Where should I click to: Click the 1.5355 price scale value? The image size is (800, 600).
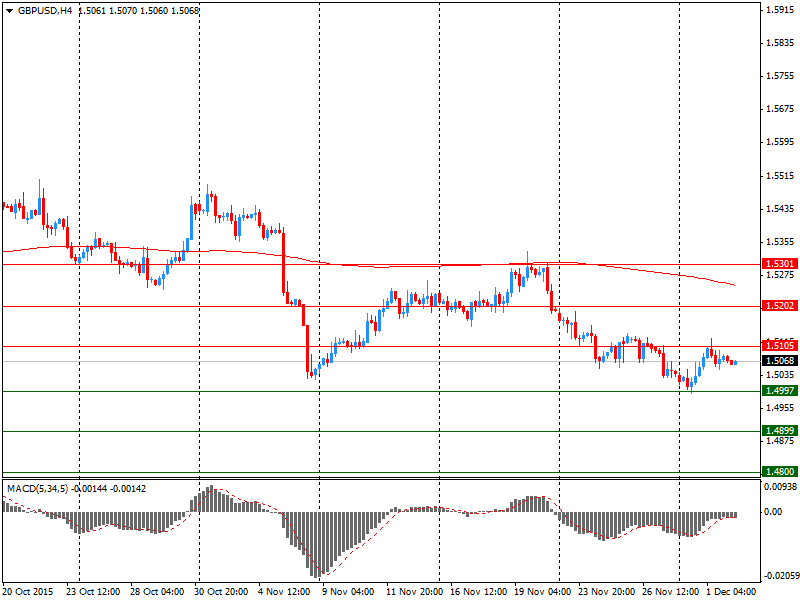(x=781, y=242)
